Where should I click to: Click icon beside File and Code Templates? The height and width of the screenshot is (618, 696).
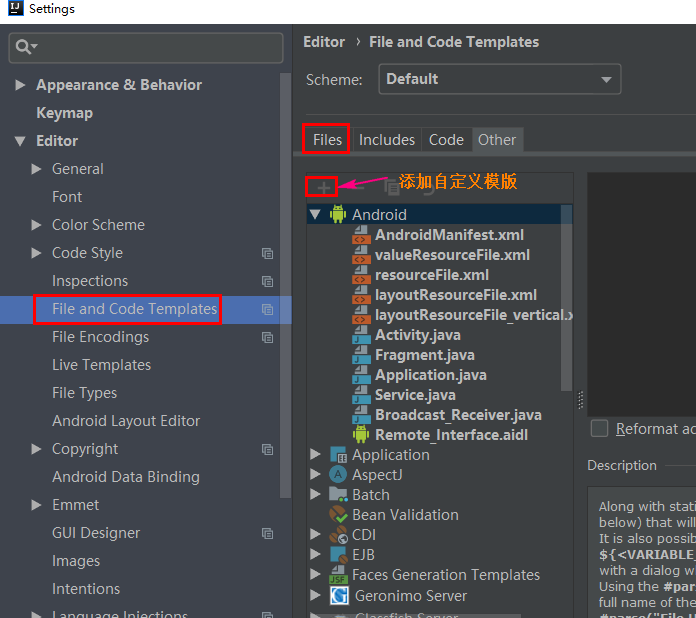tap(267, 309)
